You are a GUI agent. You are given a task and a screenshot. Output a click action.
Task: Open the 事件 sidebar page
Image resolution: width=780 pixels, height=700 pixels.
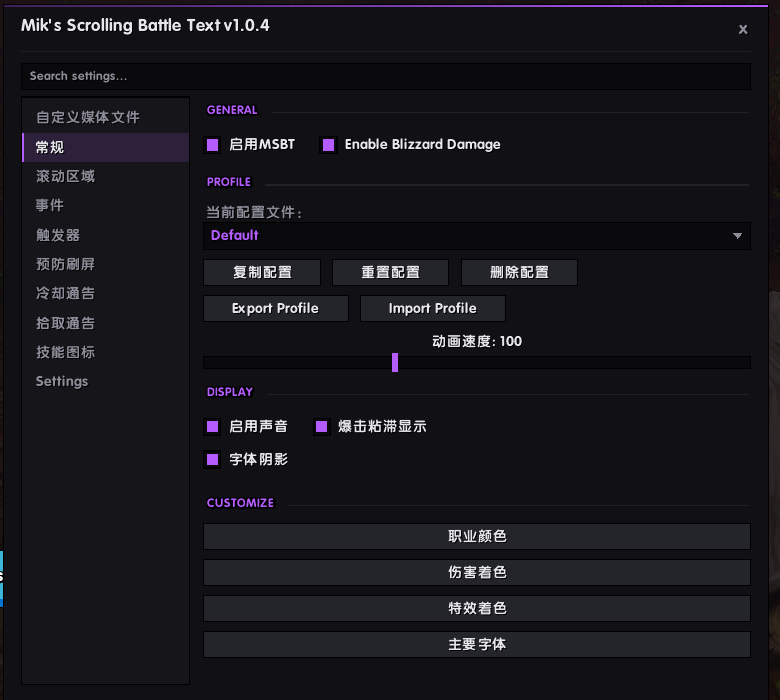tap(105, 205)
